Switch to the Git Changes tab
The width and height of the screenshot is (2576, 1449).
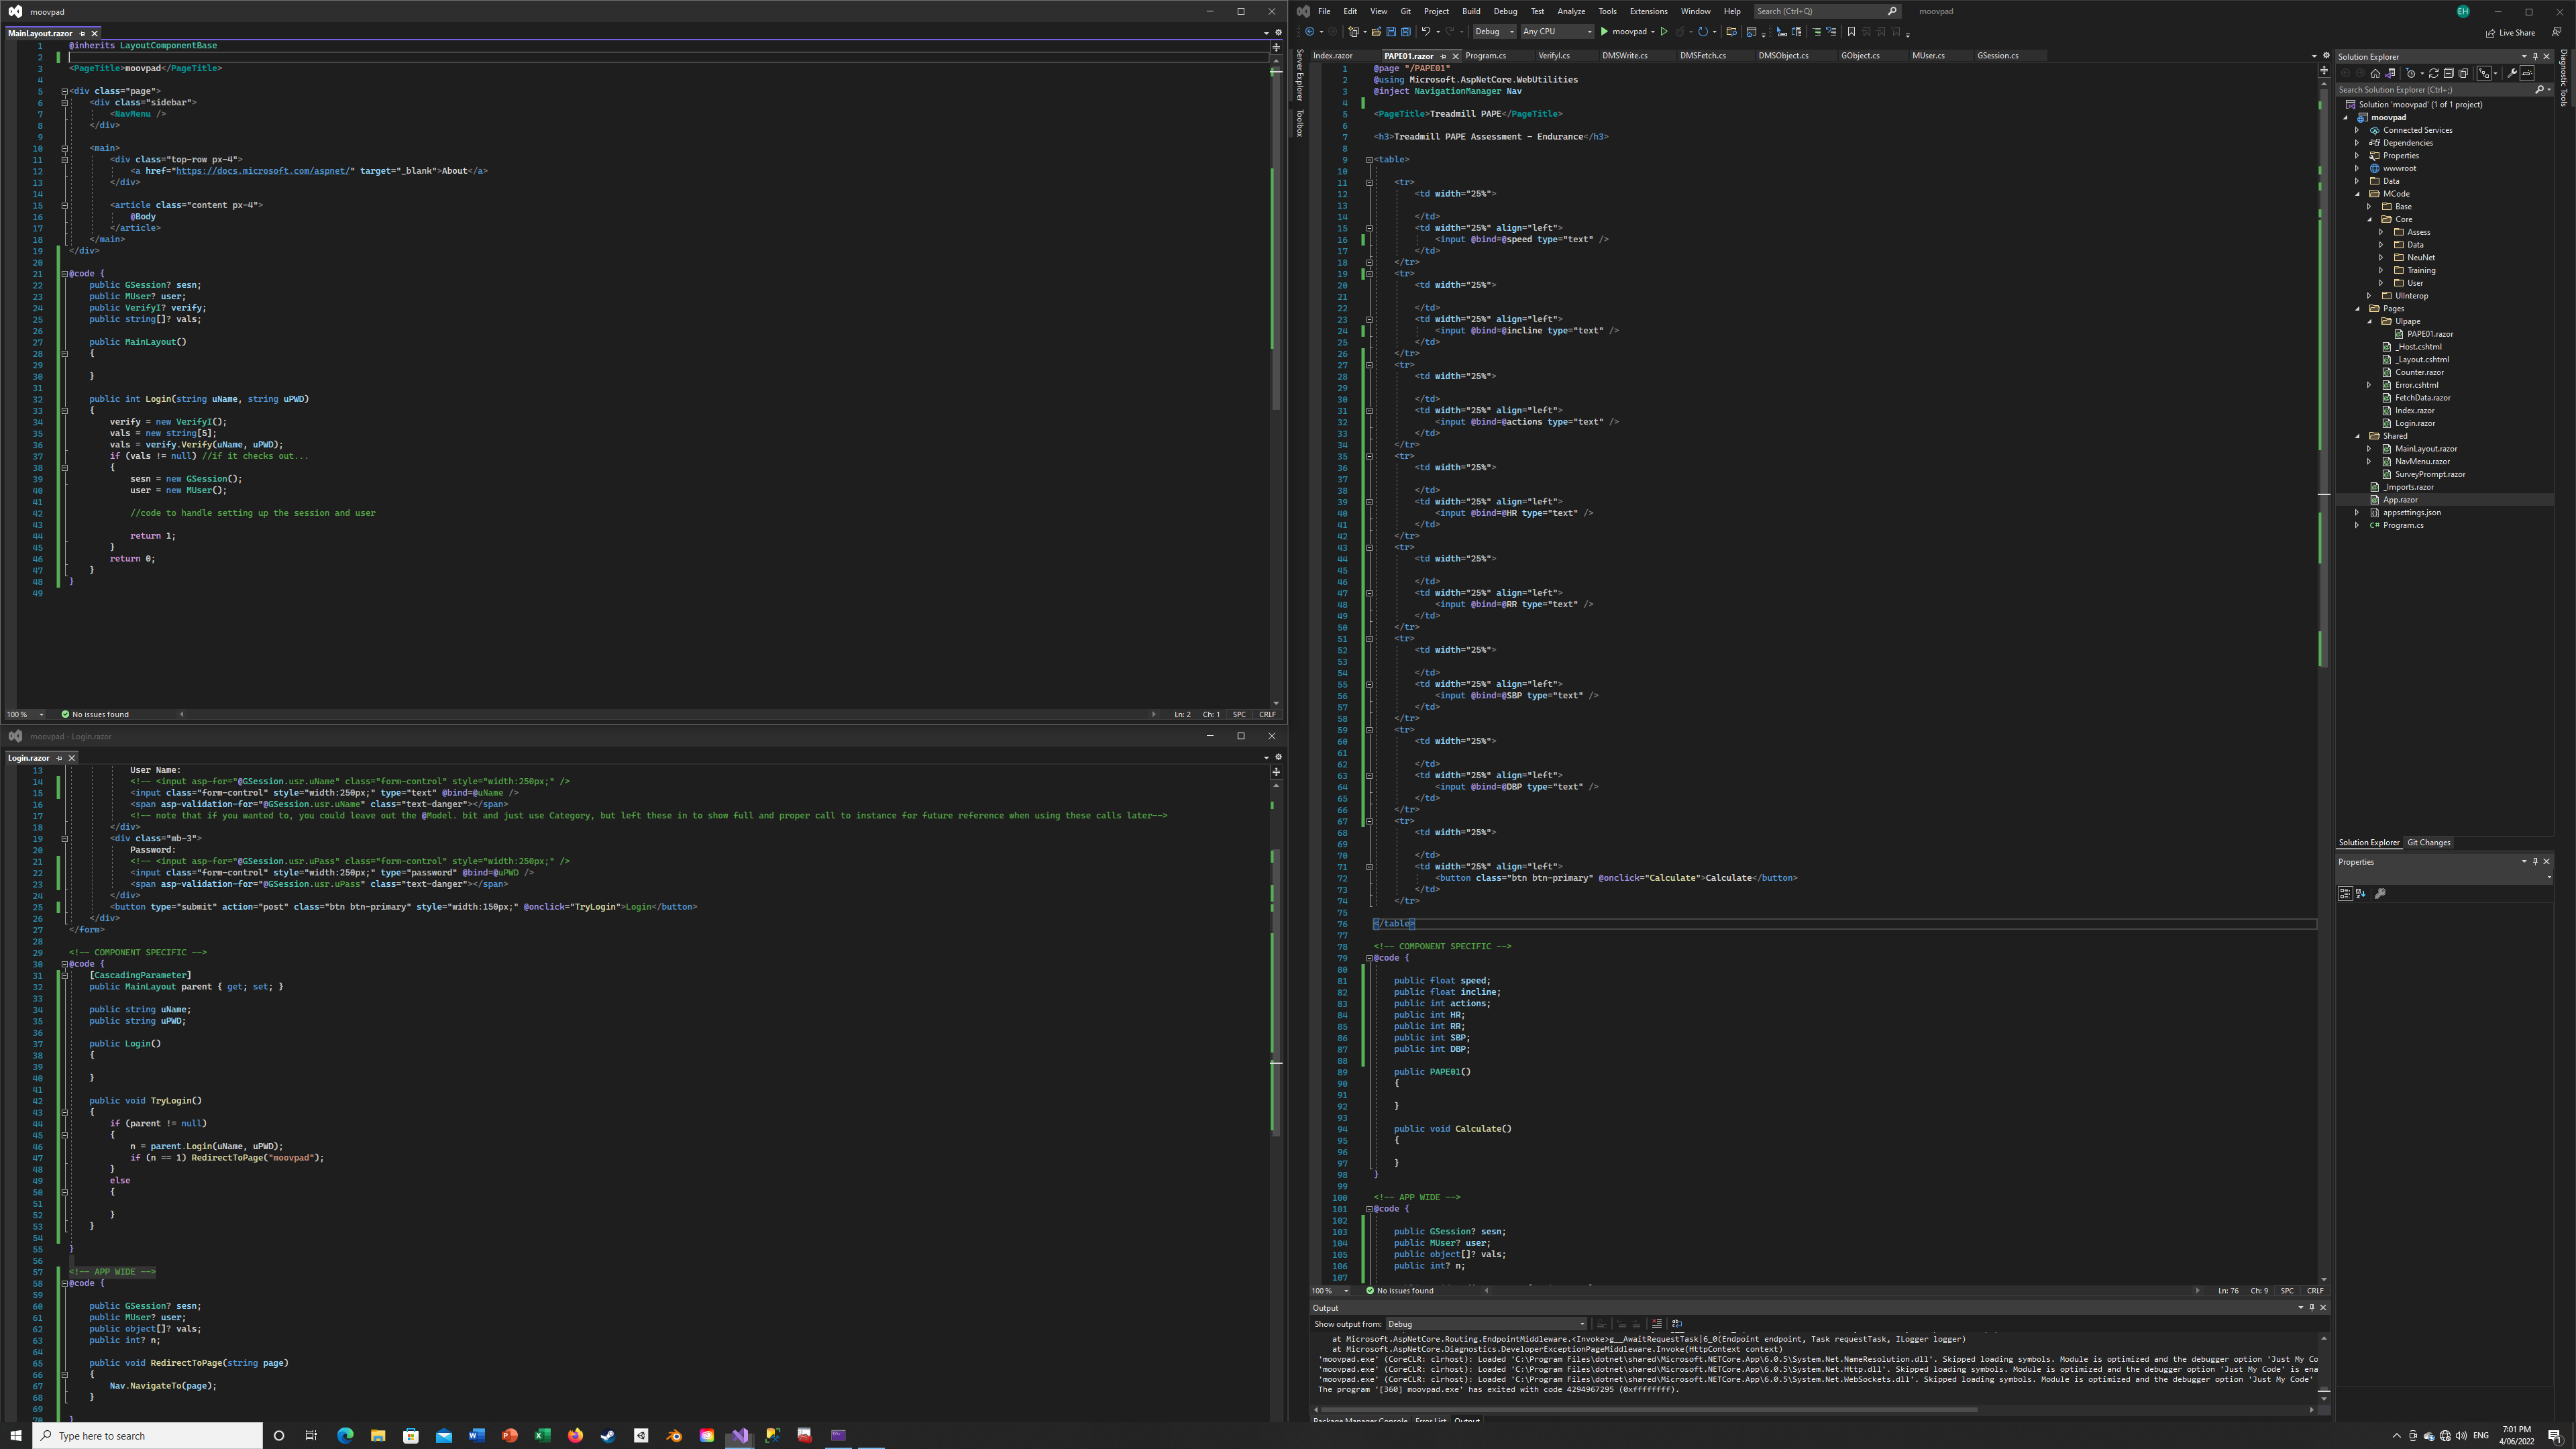pos(2428,842)
